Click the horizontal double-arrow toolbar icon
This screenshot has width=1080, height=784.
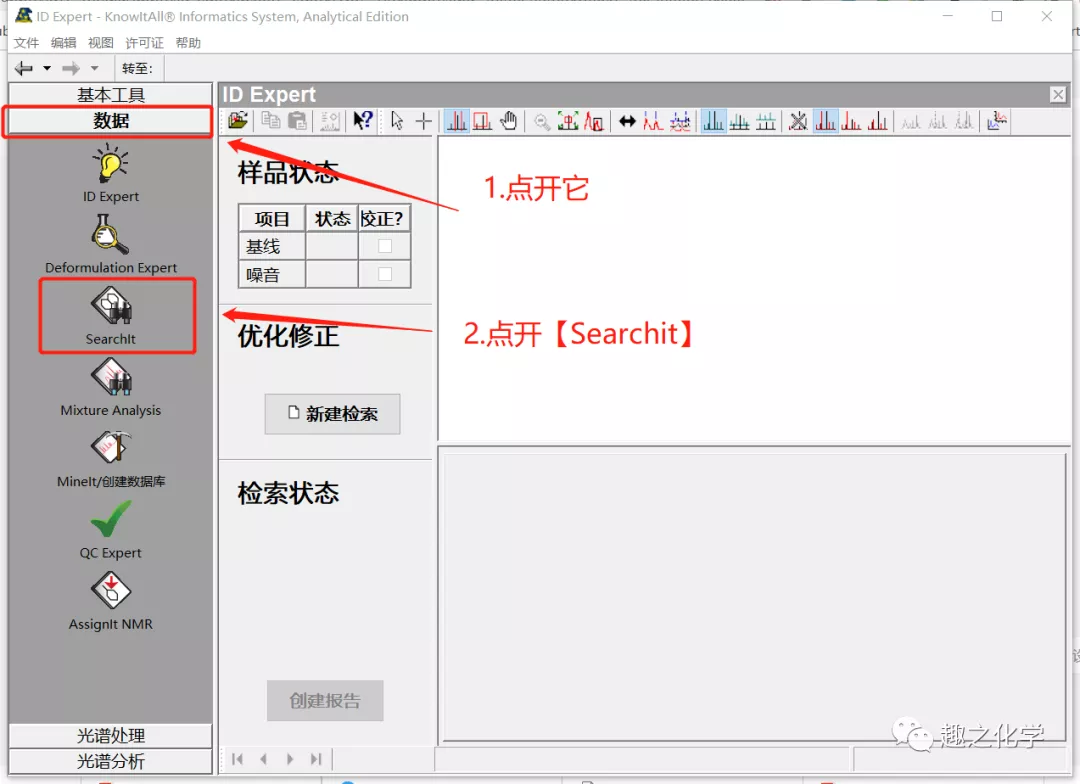[627, 121]
